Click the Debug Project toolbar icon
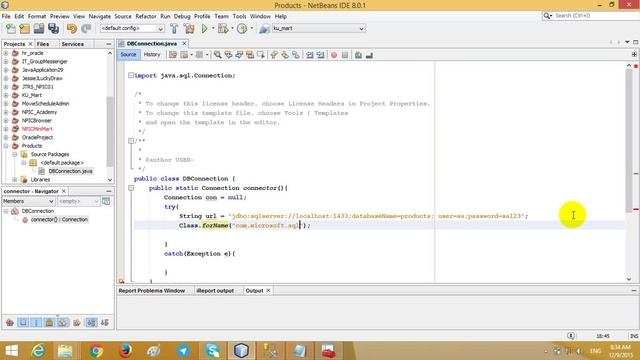 (223, 28)
